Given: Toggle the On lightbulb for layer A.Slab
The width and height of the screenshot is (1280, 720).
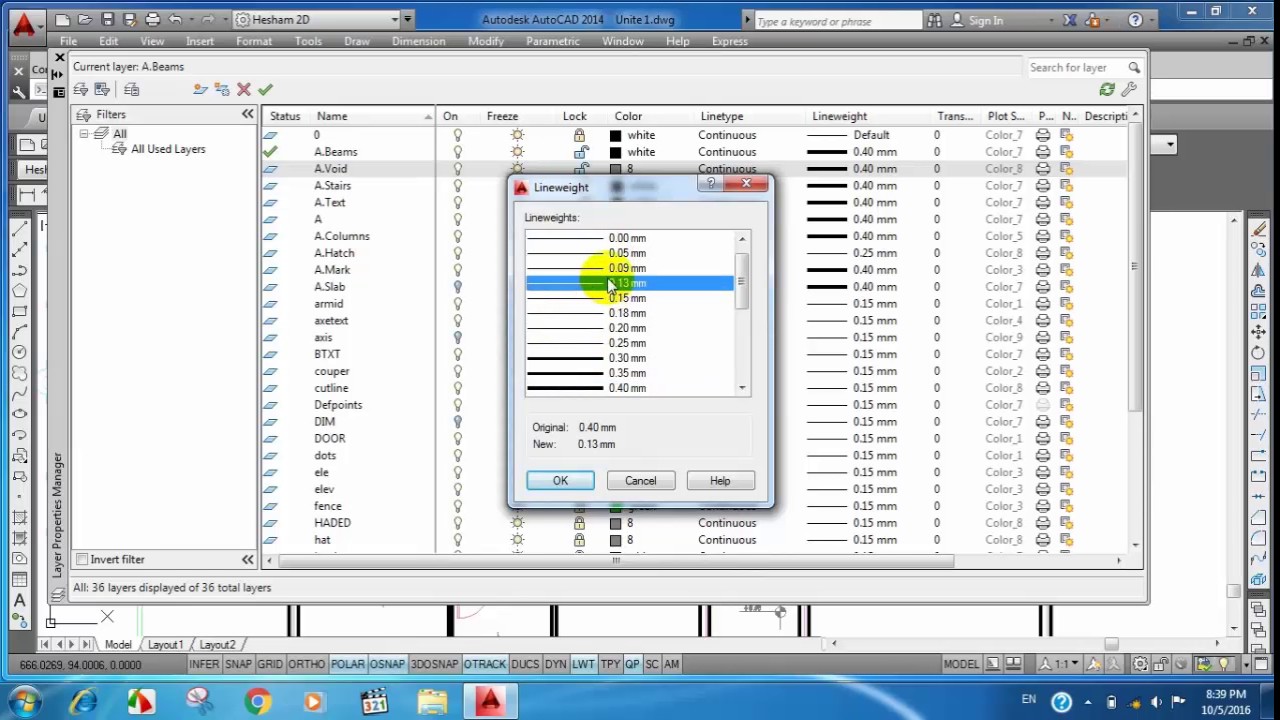Looking at the screenshot, I should pyautogui.click(x=458, y=287).
